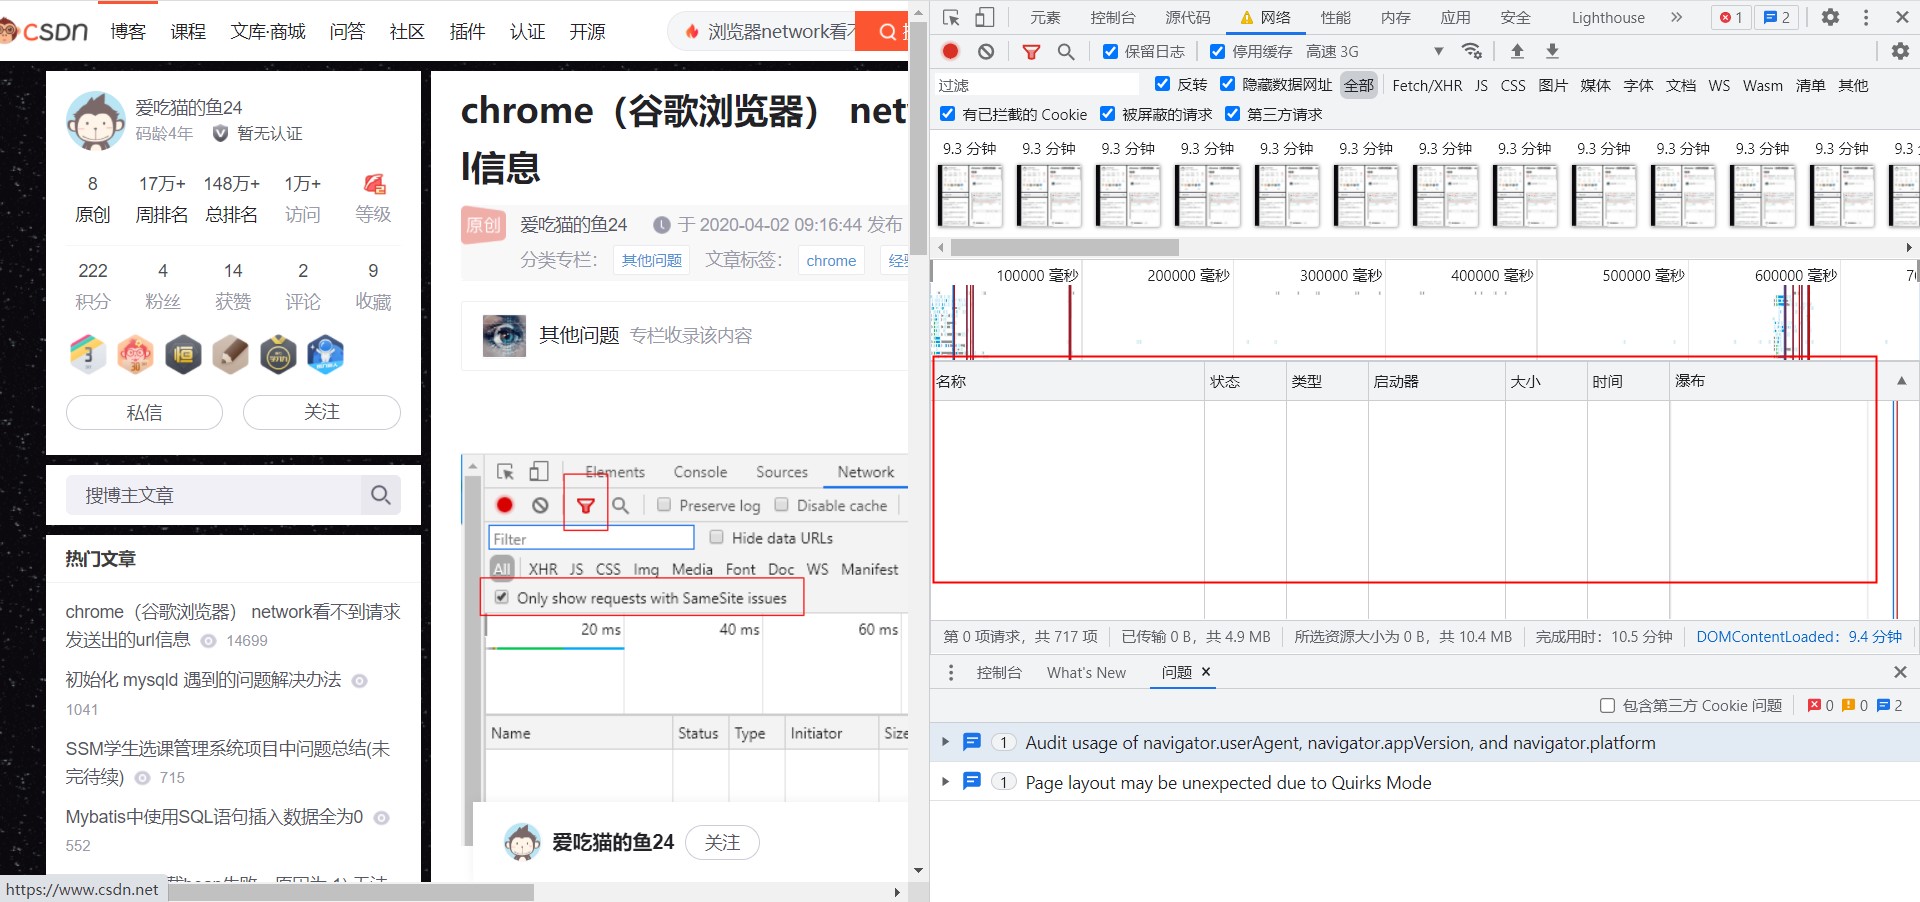Toggle the 保留日志 checkbox
The image size is (1920, 902).
click(1110, 51)
